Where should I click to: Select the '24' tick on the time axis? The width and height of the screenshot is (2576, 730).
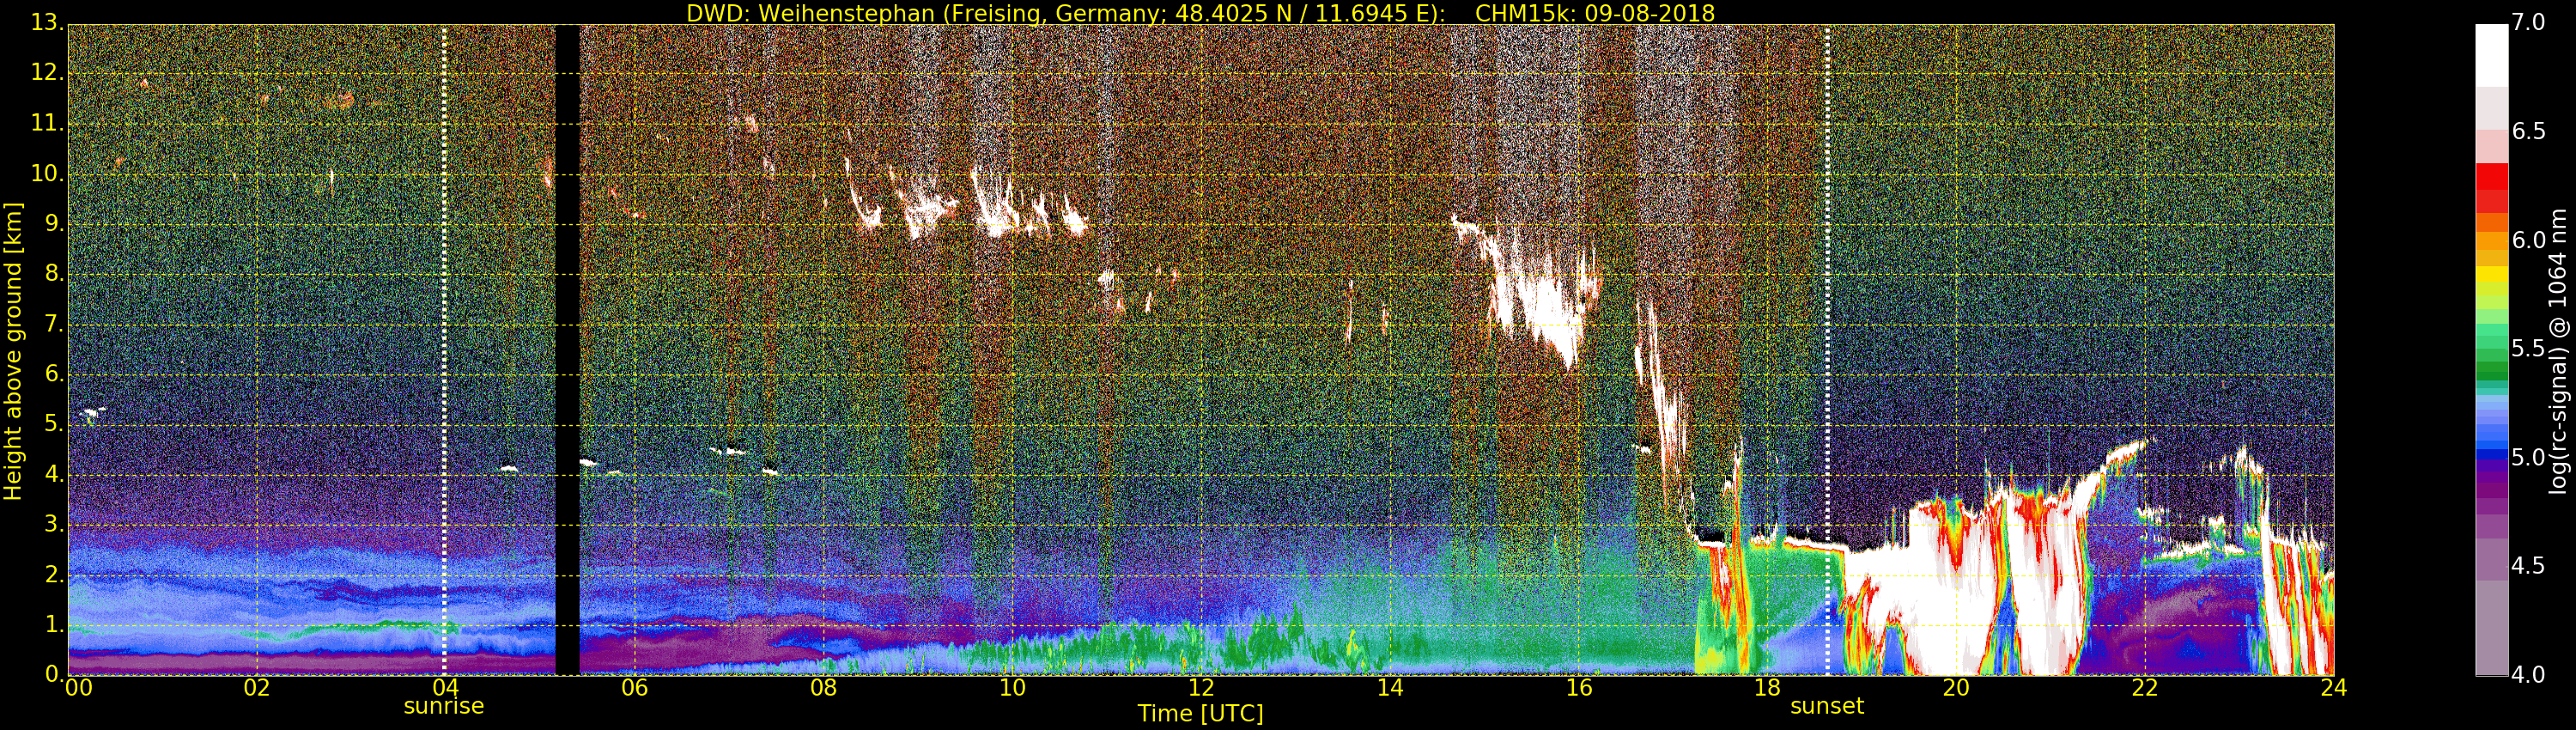2334,687
